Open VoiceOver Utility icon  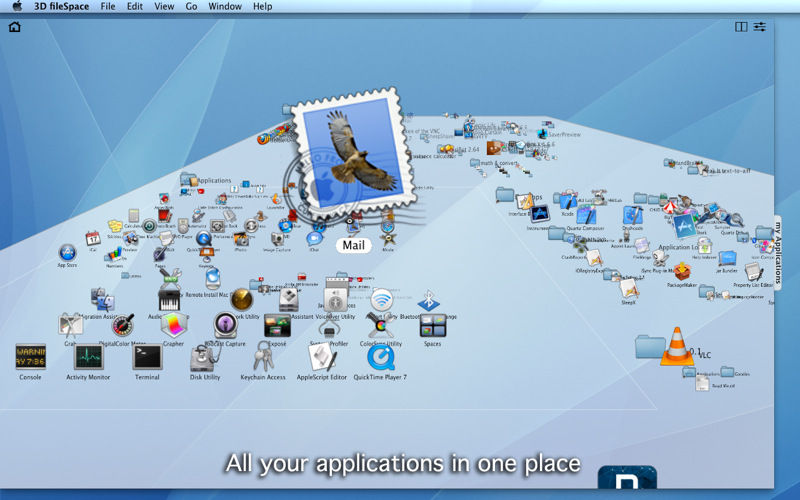[x=335, y=300]
